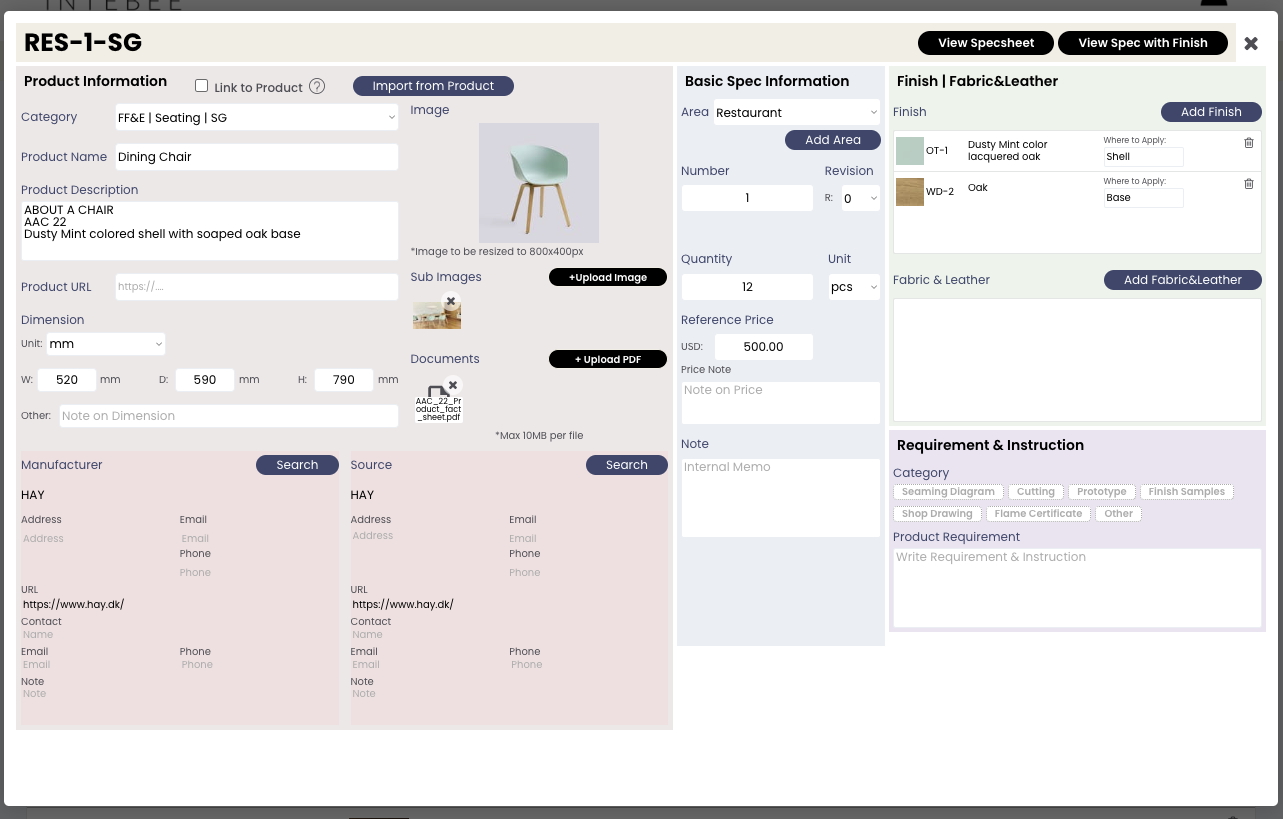Focus the Width dimension field
Screen dimensions: 1283x819
click(67, 380)
